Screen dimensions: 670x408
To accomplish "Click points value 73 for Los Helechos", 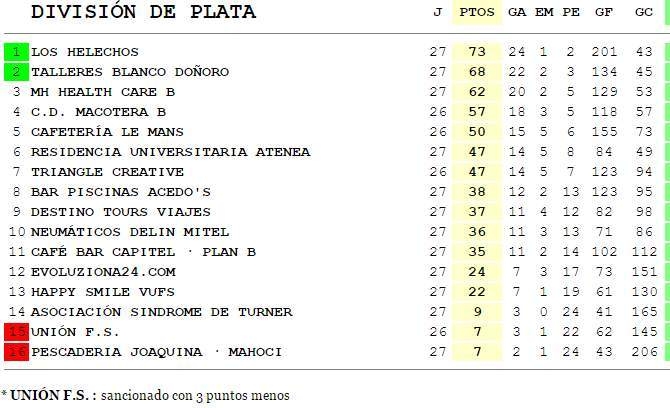I will [x=476, y=52].
